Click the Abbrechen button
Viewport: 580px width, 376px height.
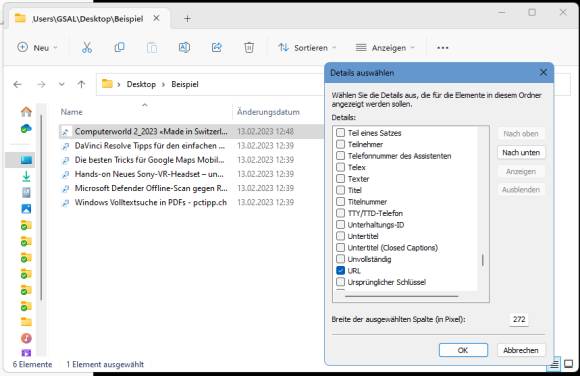(x=520, y=350)
